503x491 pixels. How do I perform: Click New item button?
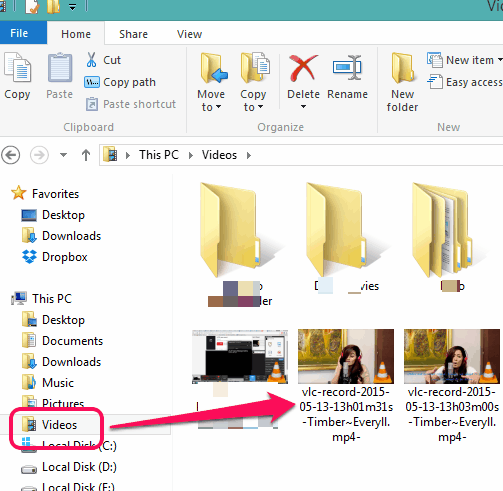click(465, 60)
